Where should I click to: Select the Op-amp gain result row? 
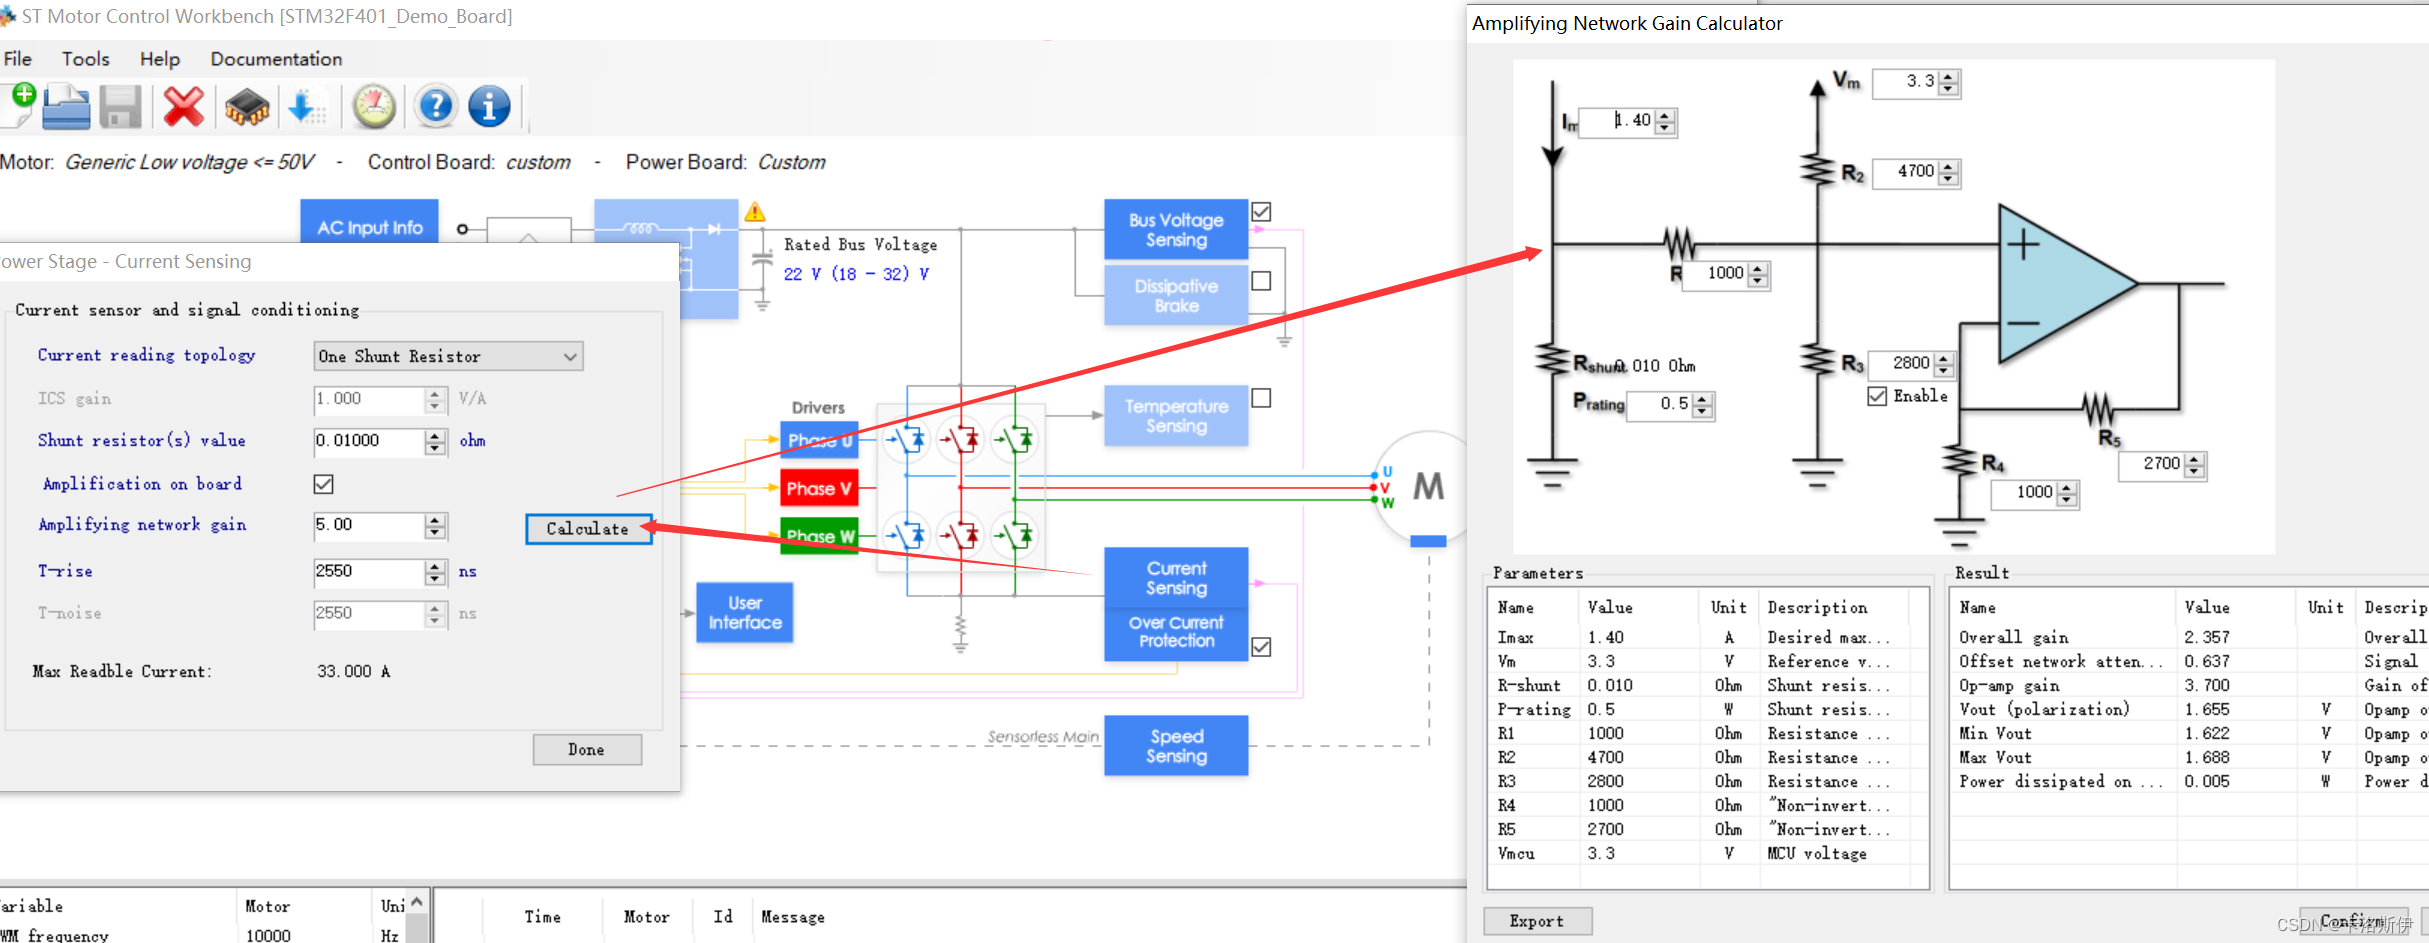(2188, 685)
